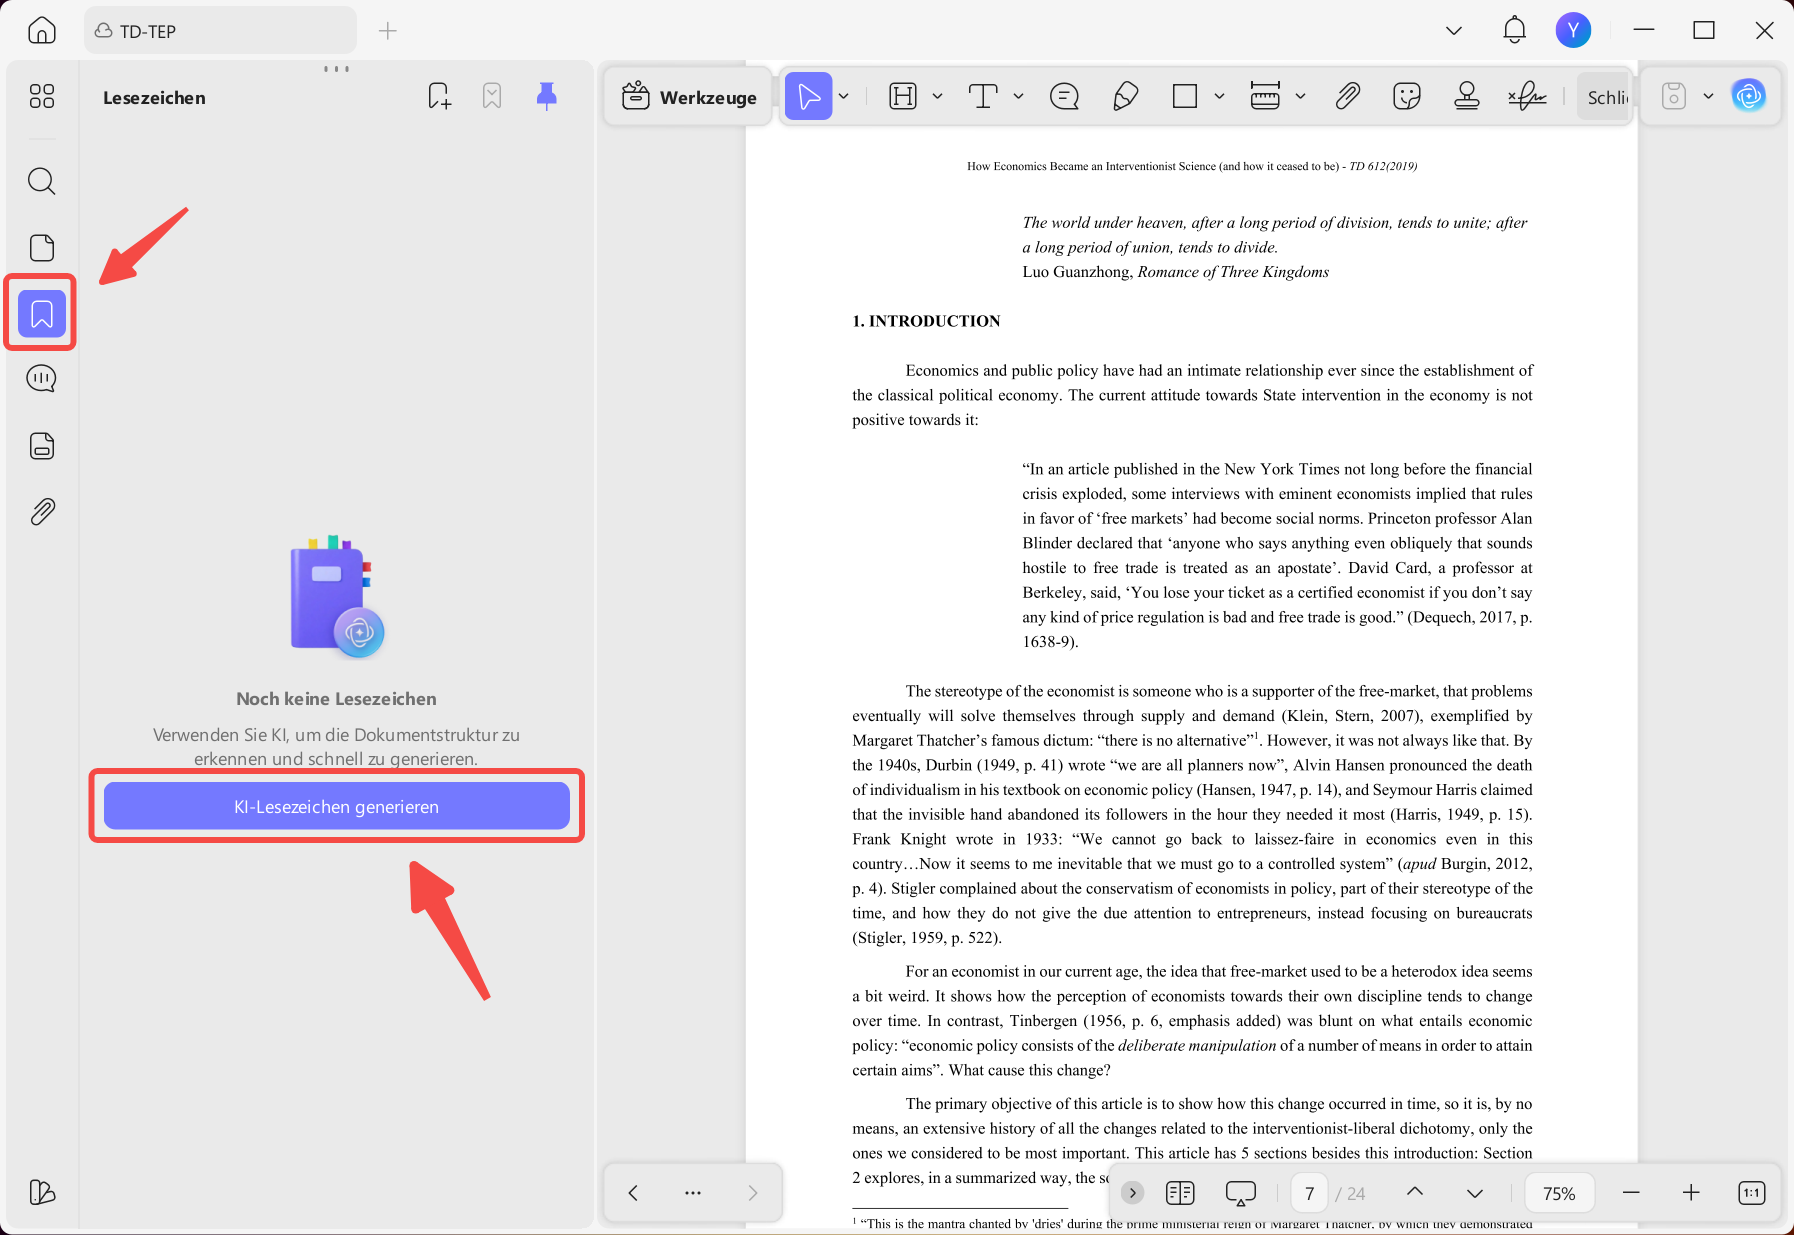Attach a file with the paperclip tool
This screenshot has height=1235, width=1794.
click(1347, 96)
